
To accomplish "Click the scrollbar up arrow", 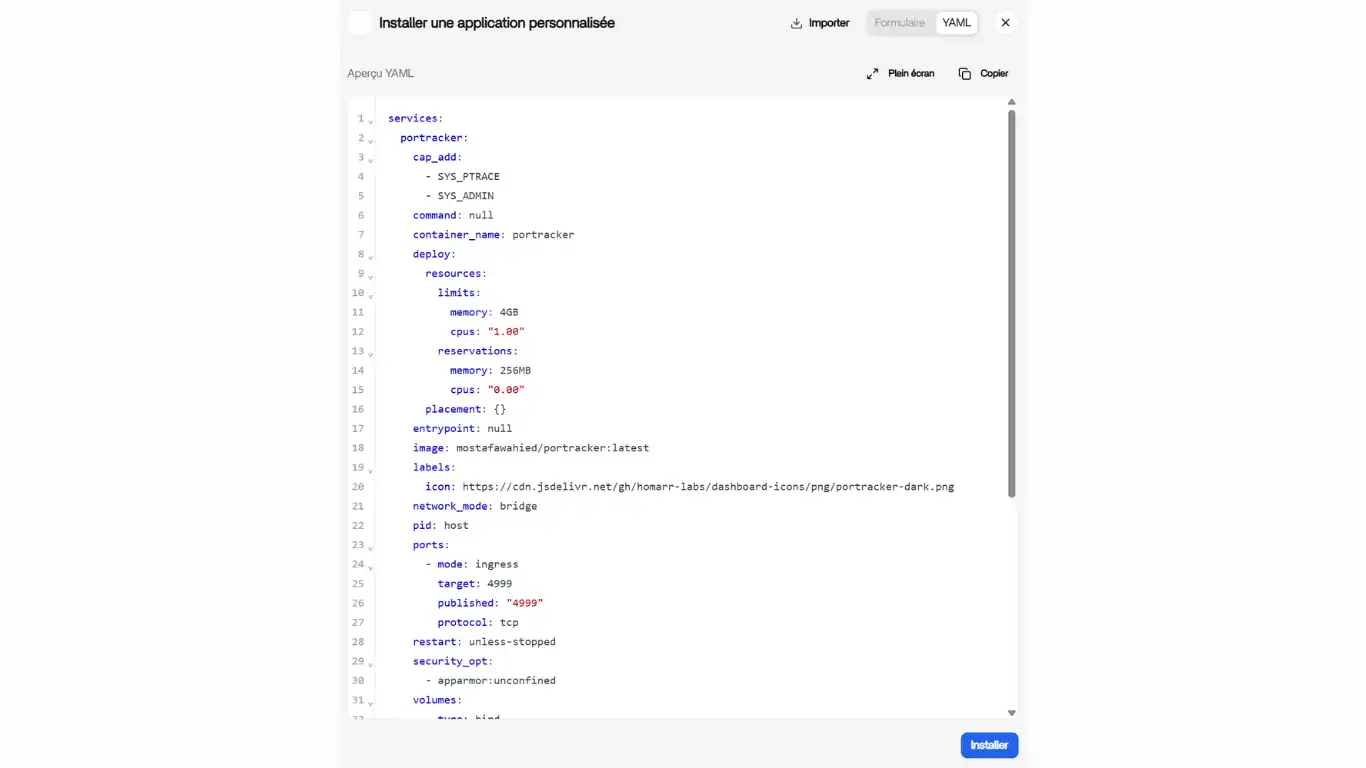I will click(x=1012, y=102).
